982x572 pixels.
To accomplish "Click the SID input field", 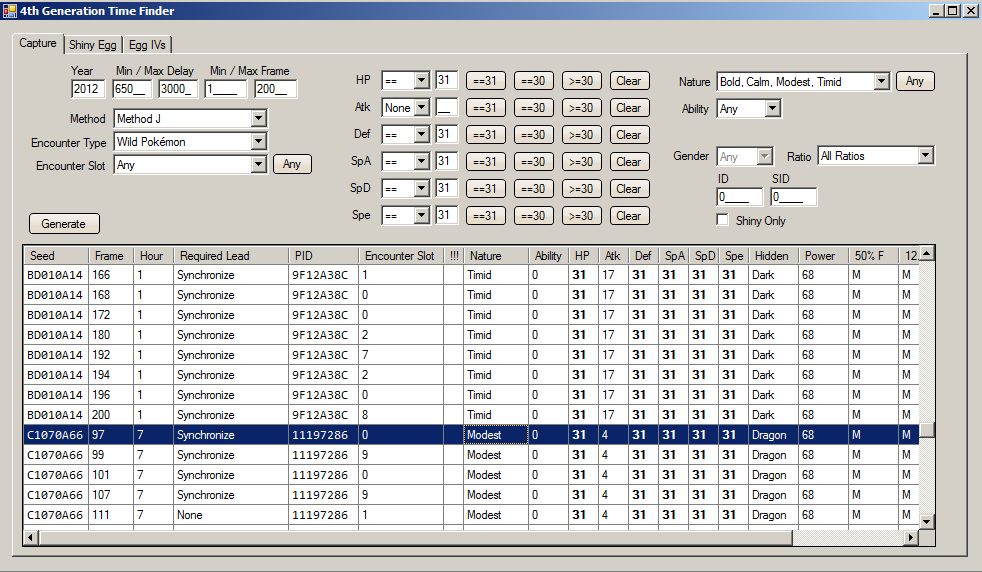I will pos(793,197).
